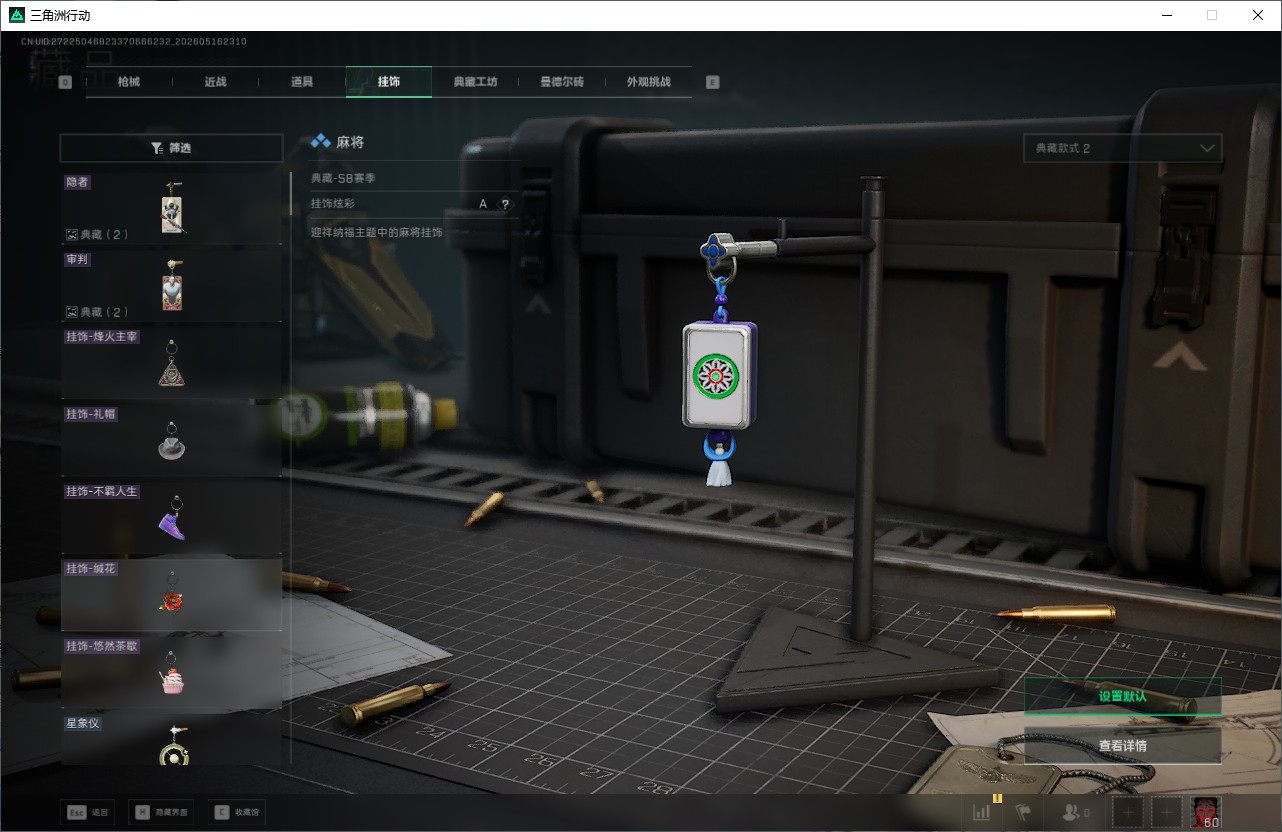
Task: Expand the 典藏款式 2 dropdown
Action: point(1122,148)
